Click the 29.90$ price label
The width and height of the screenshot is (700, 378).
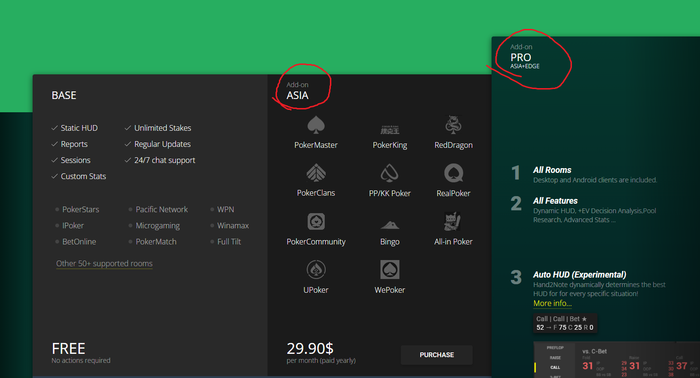tap(310, 348)
